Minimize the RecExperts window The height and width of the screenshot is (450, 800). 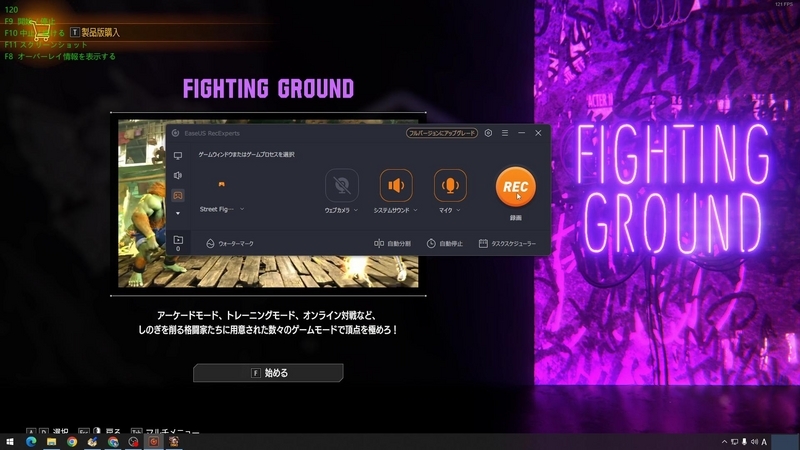click(x=521, y=133)
